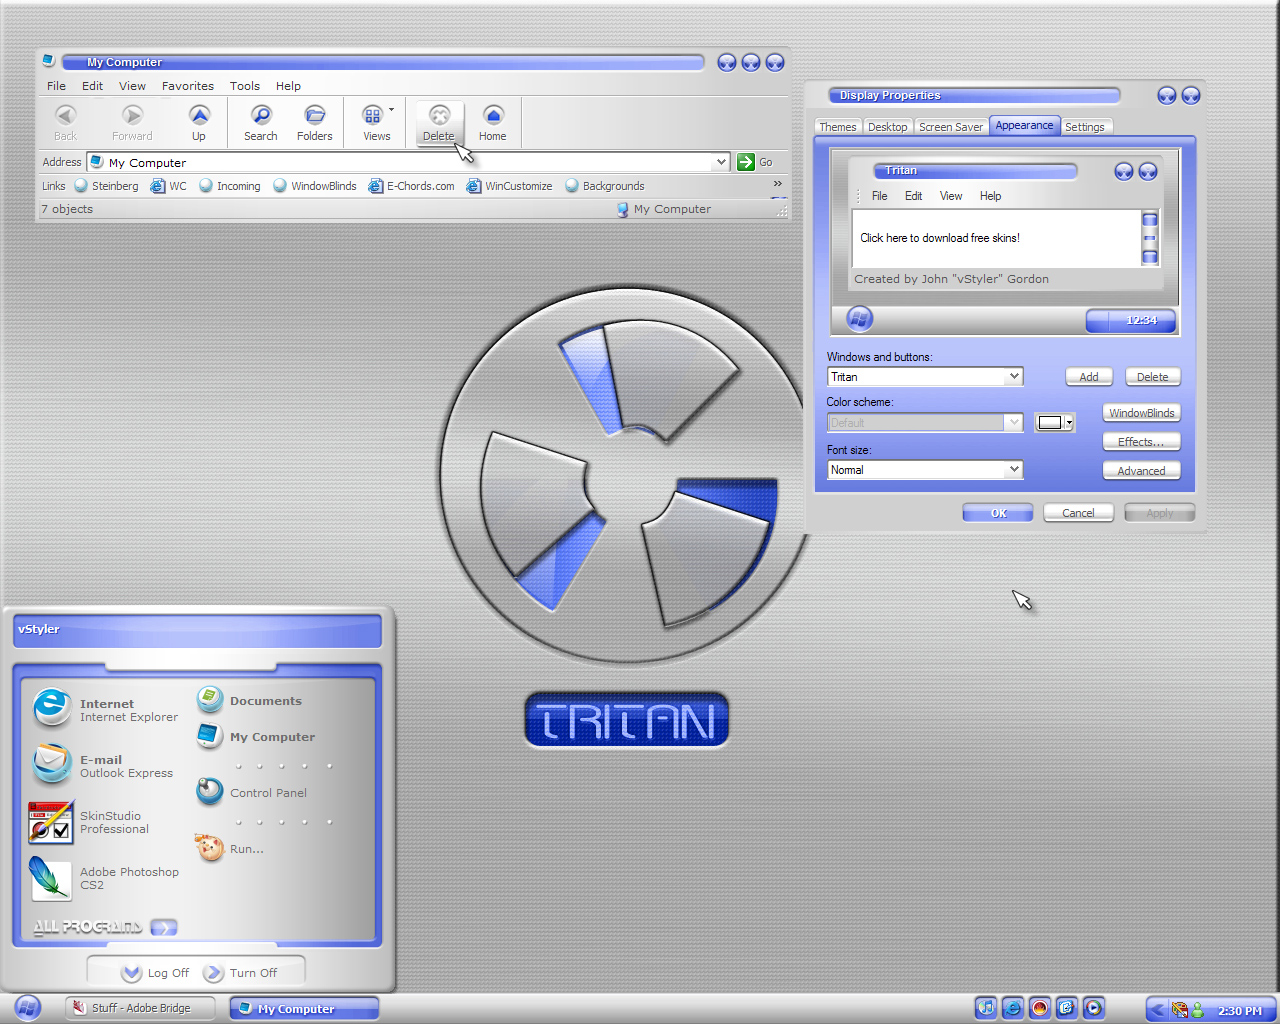
Task: Click the Messenger tray icon
Action: 1197,1010
